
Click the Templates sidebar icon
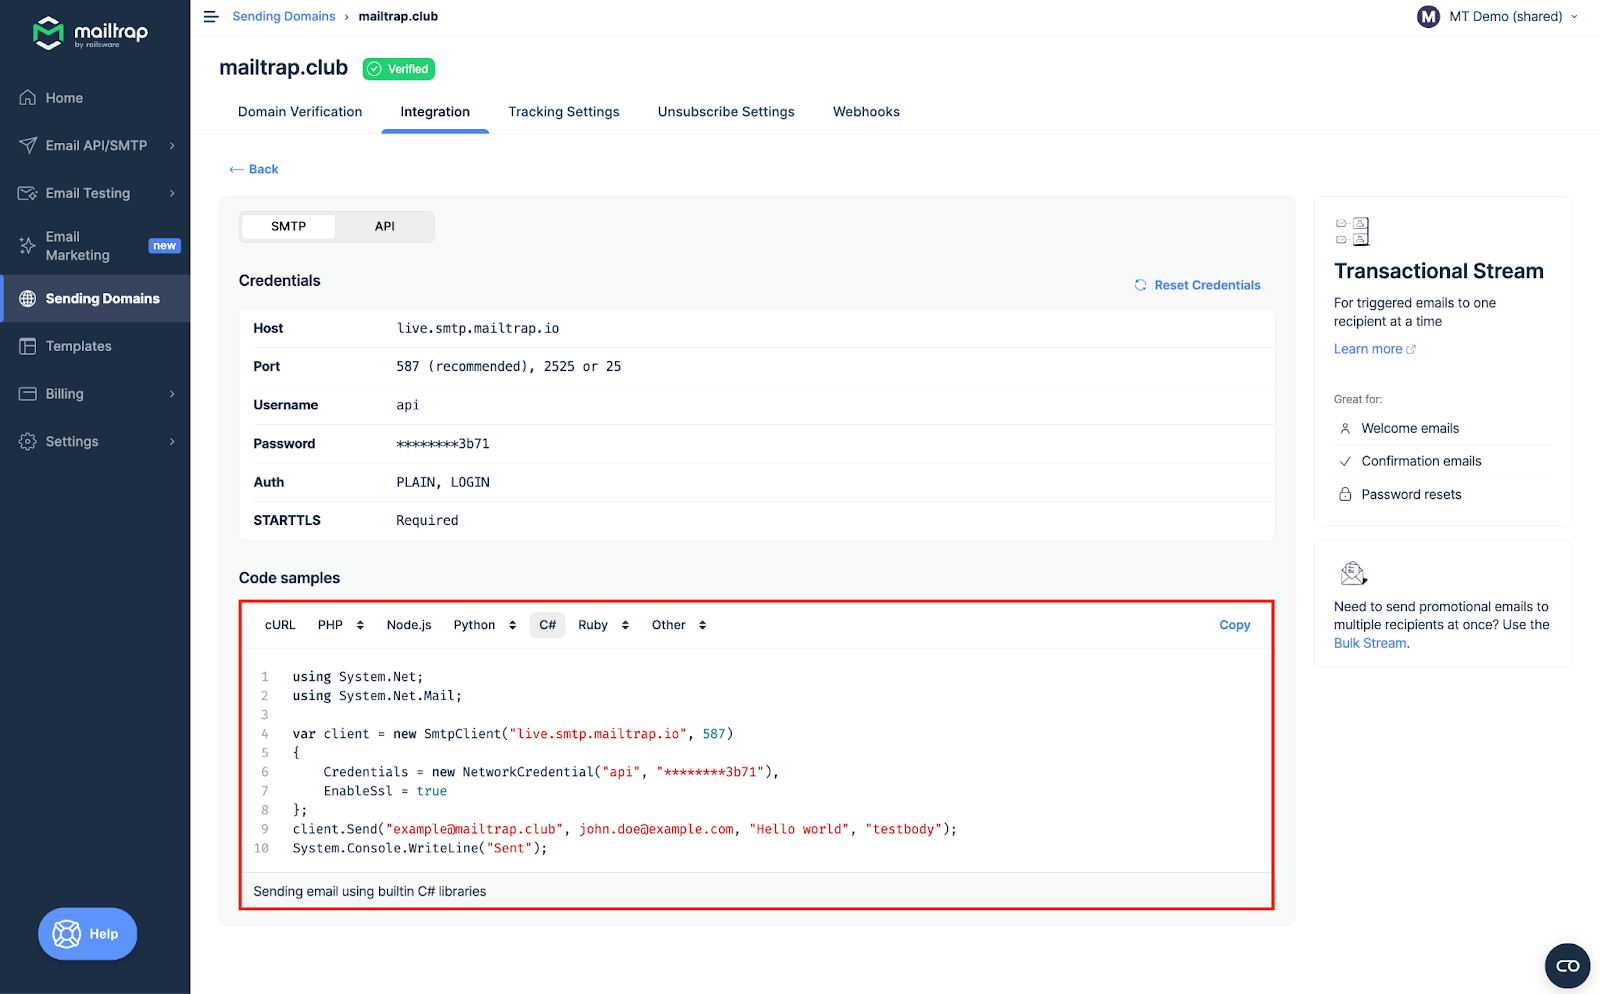coord(28,346)
